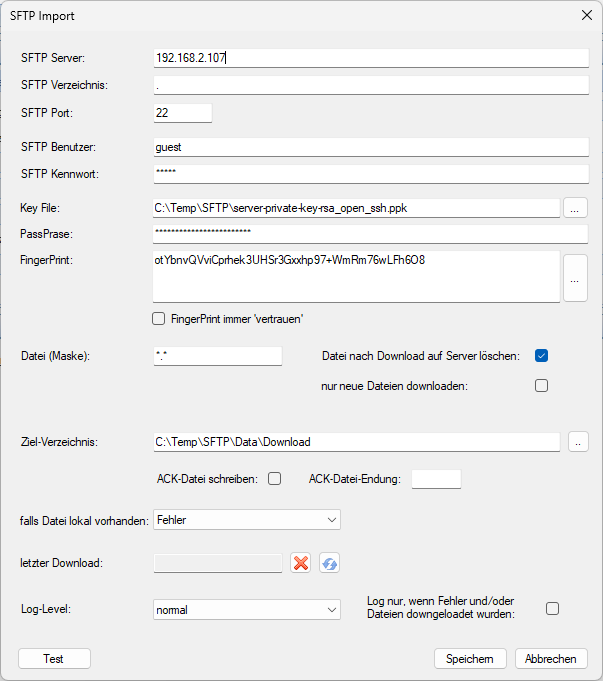Image resolution: width=603 pixels, height=681 pixels.
Task: Enable FingerPrint immer 'vertrauen' checkbox
Action: [x=158, y=319]
